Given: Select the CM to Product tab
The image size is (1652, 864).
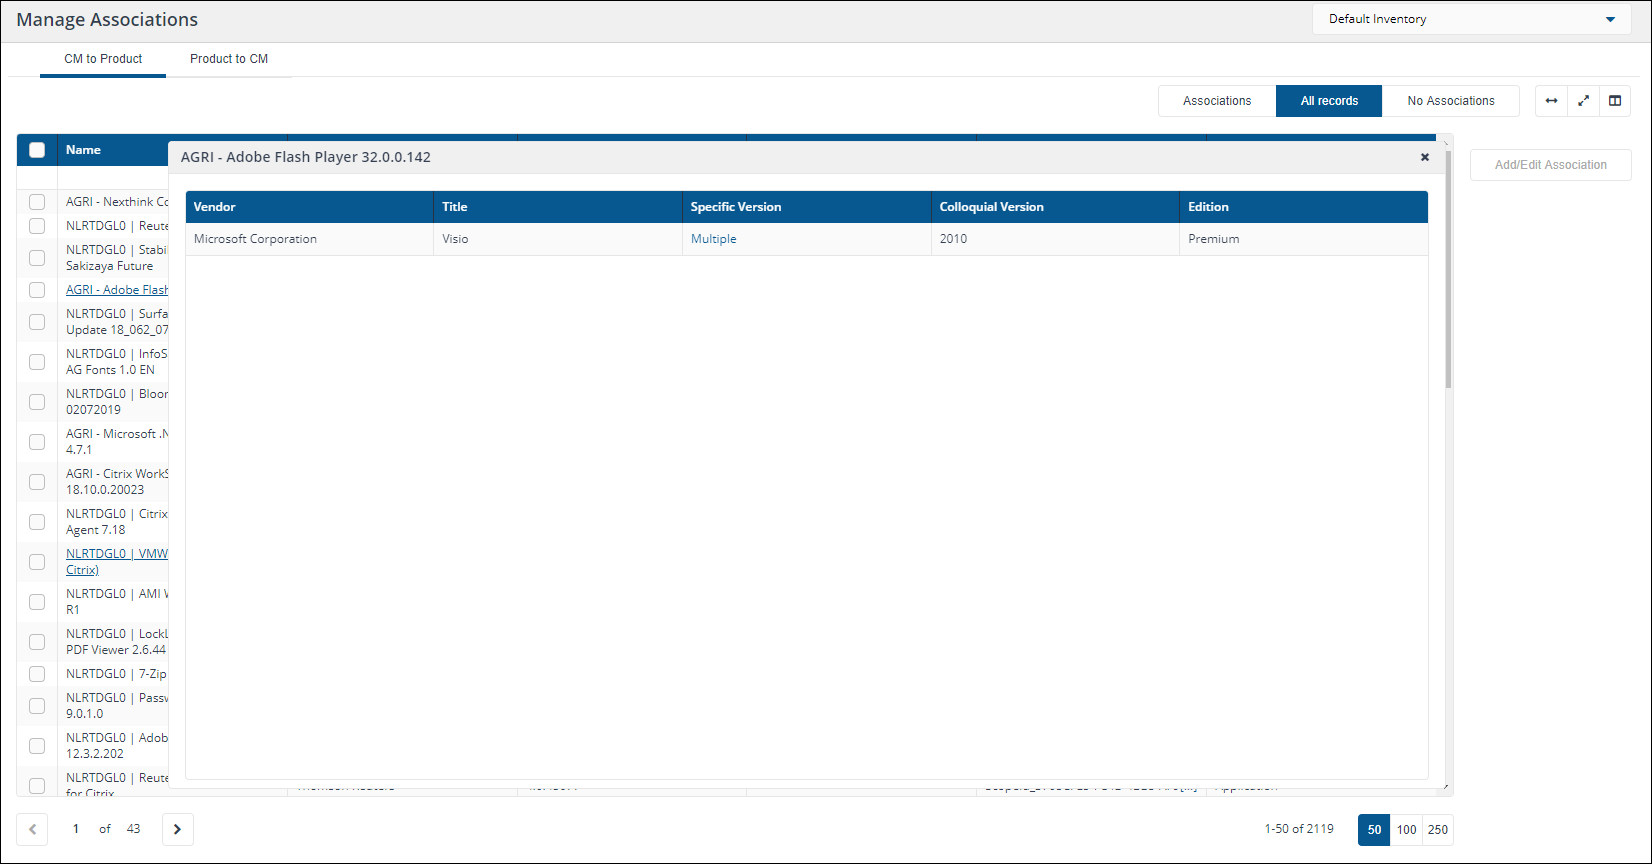Looking at the screenshot, I should (x=103, y=59).
